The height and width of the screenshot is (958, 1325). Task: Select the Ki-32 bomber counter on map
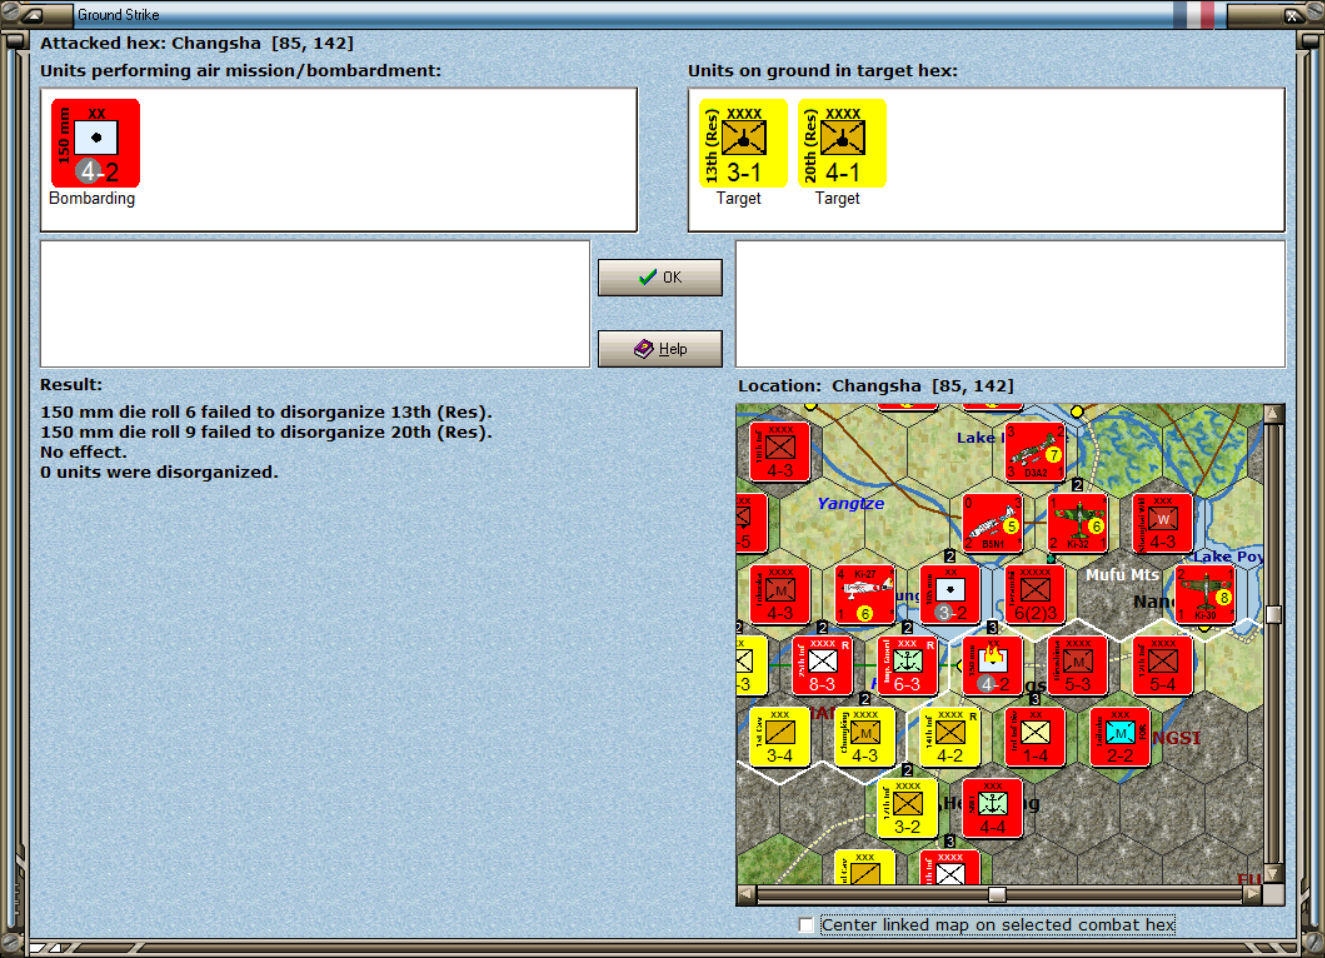tap(1077, 523)
